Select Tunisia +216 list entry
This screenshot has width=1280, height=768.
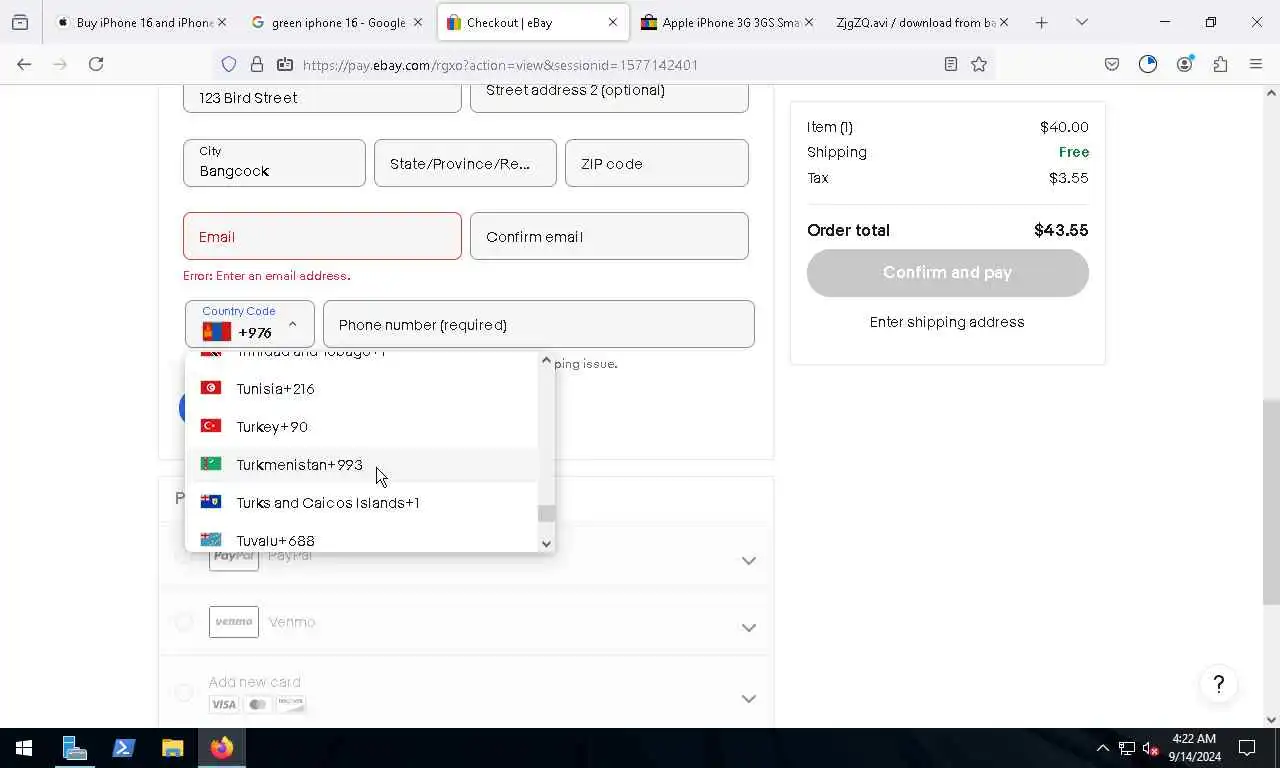tap(362, 388)
